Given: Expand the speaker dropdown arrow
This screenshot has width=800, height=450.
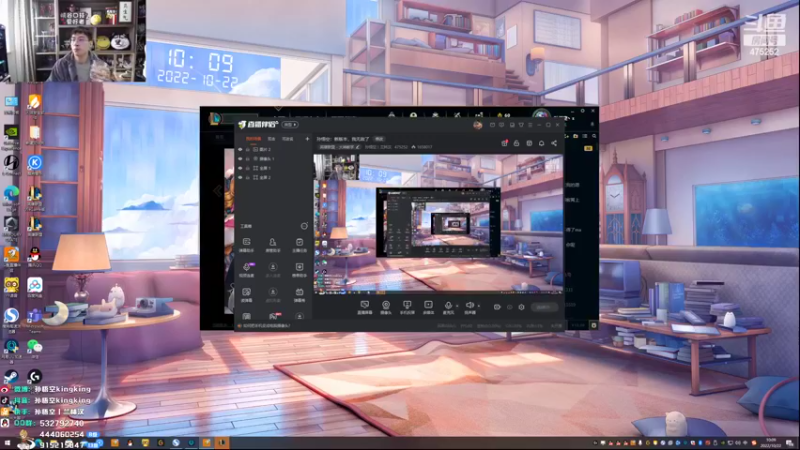Looking at the screenshot, I should (479, 306).
